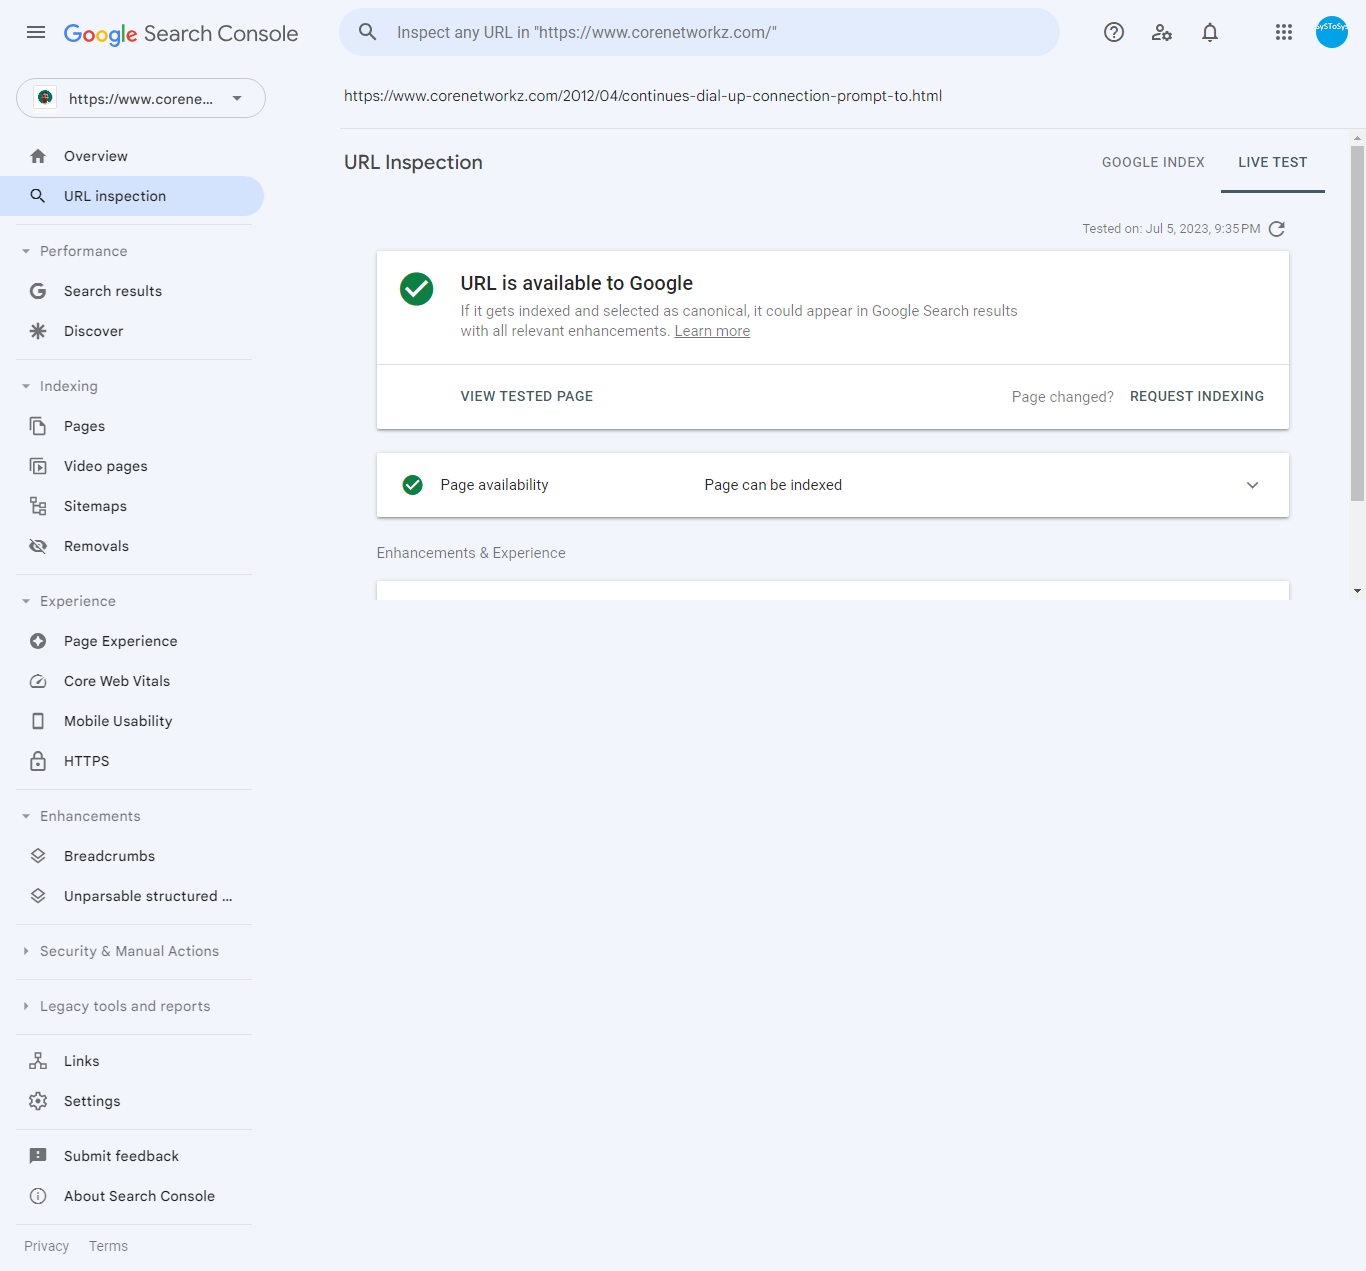Click the Help question mark icon
Image resolution: width=1366 pixels, height=1271 pixels.
(x=1114, y=32)
